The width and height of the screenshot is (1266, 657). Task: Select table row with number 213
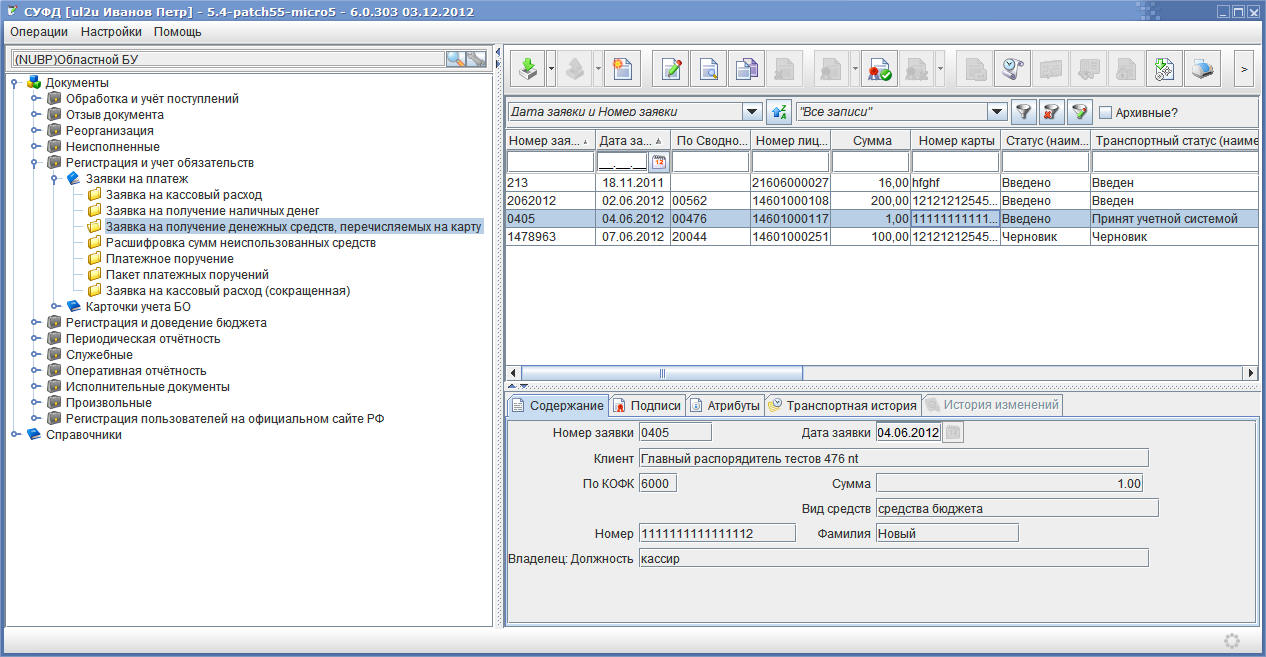[x=881, y=183]
